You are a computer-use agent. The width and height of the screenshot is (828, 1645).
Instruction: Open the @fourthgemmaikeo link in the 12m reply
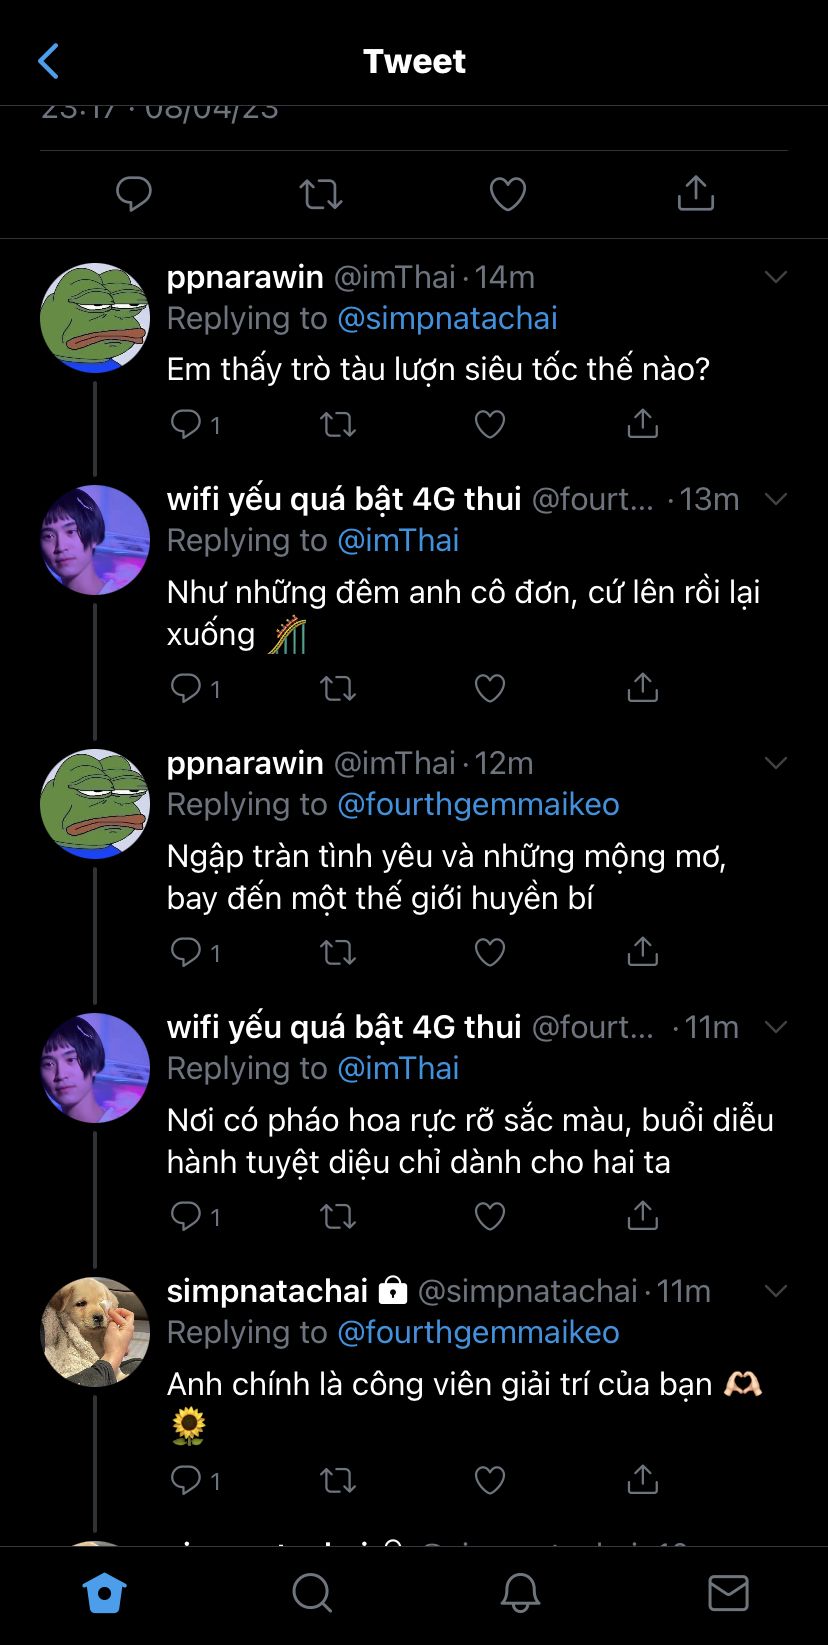478,805
